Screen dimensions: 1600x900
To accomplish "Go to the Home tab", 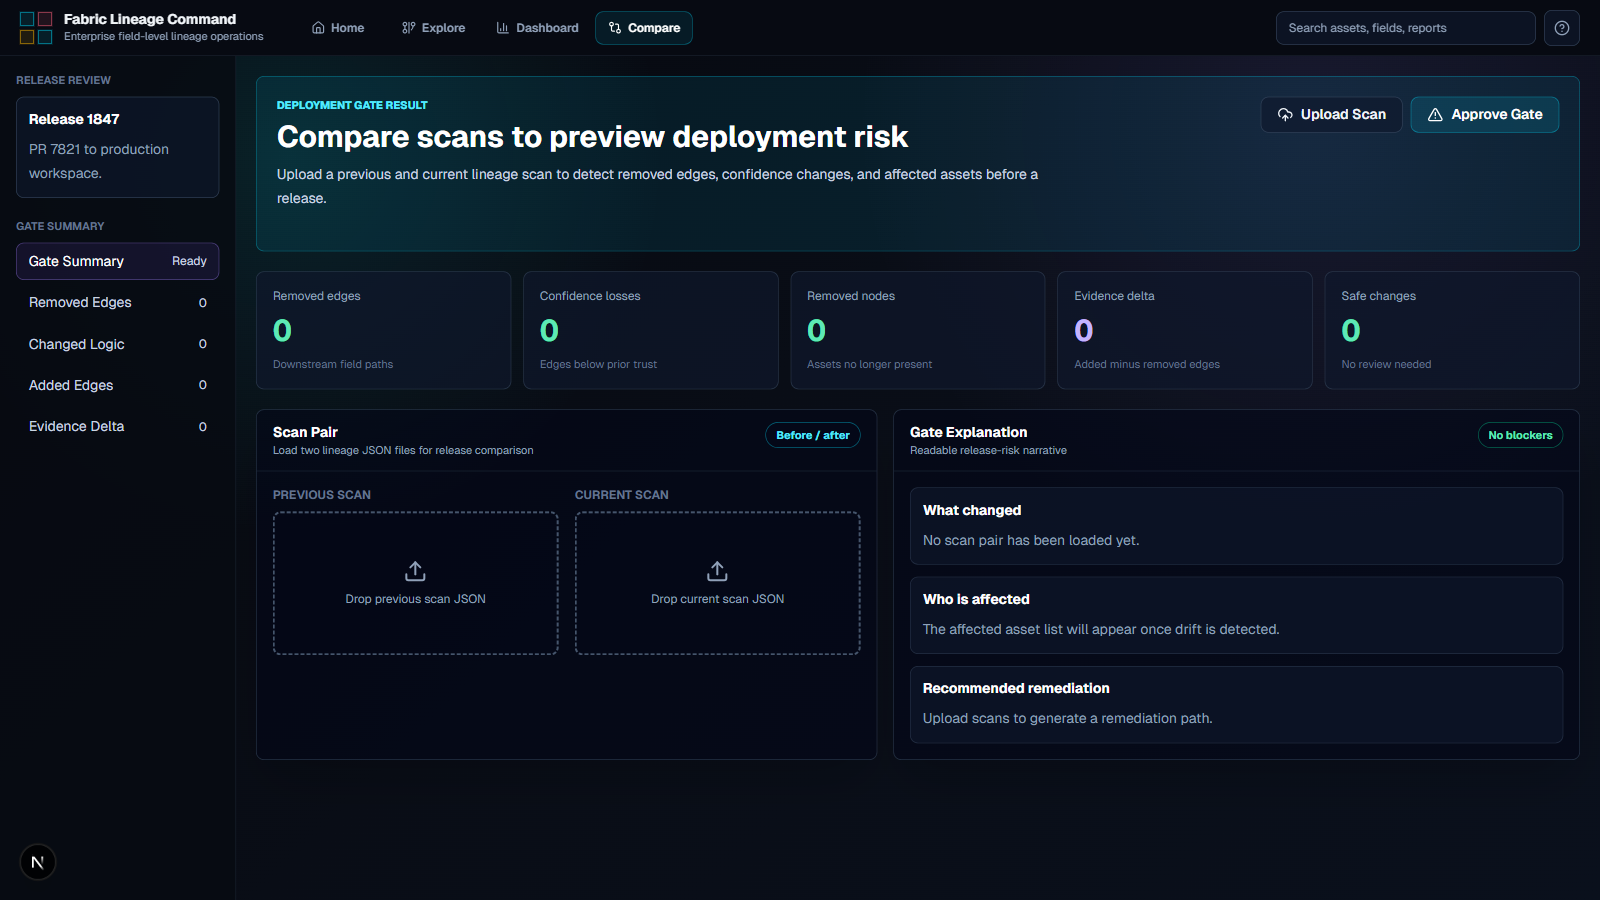I will [338, 28].
